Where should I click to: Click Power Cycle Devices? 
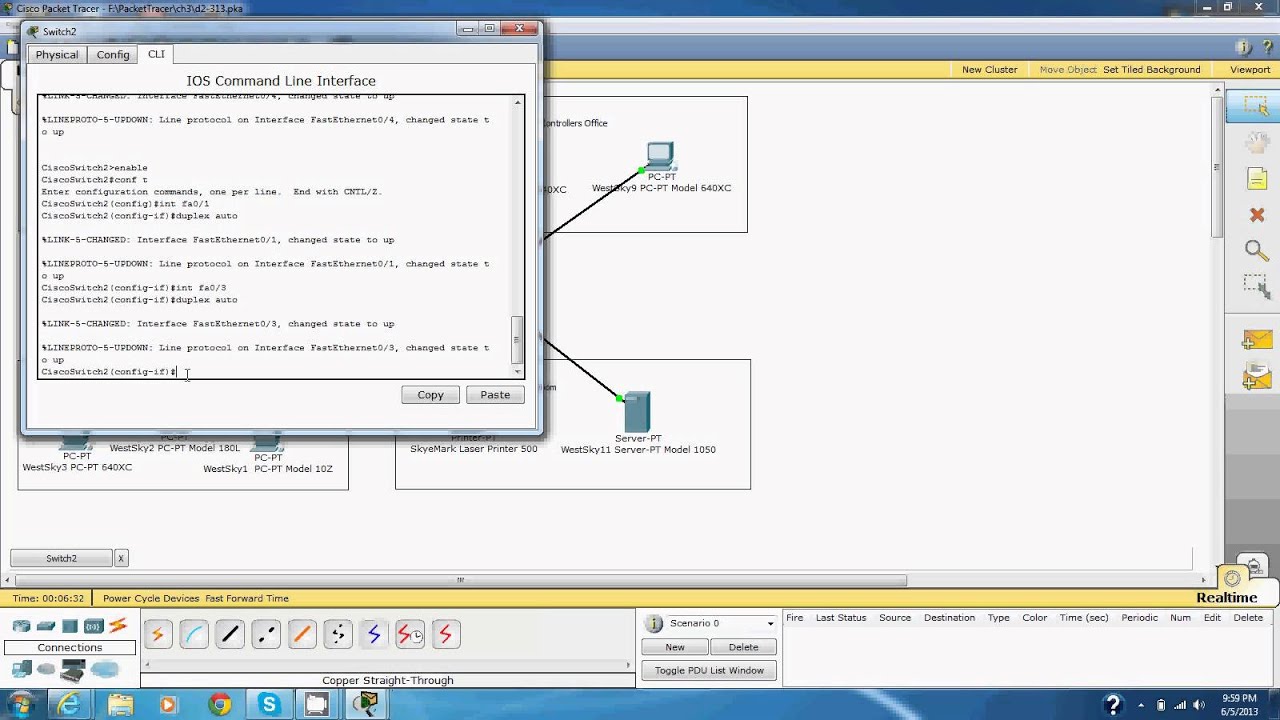pyautogui.click(x=151, y=598)
